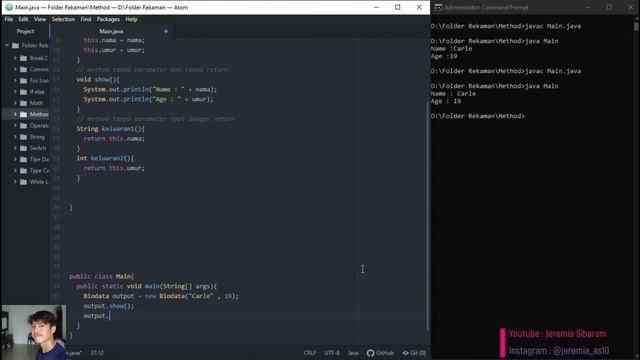Click the Switch folder icon
Image resolution: width=640 pixels, height=360 pixels.
point(23,148)
